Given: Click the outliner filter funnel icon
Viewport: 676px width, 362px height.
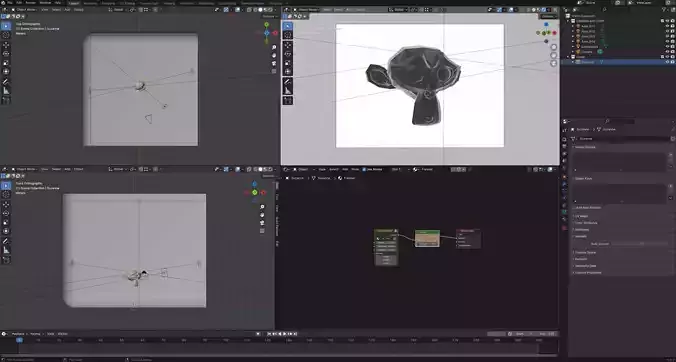Looking at the screenshot, I should [664, 9].
